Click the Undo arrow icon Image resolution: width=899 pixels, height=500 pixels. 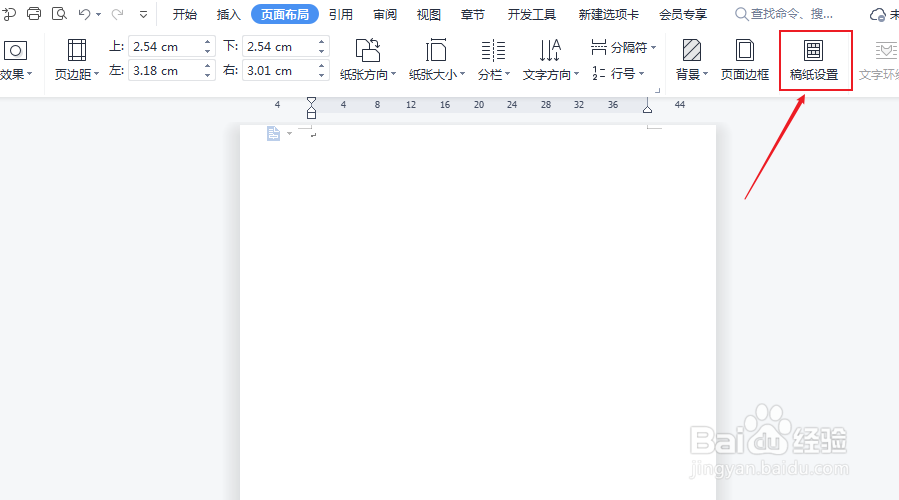click(84, 14)
